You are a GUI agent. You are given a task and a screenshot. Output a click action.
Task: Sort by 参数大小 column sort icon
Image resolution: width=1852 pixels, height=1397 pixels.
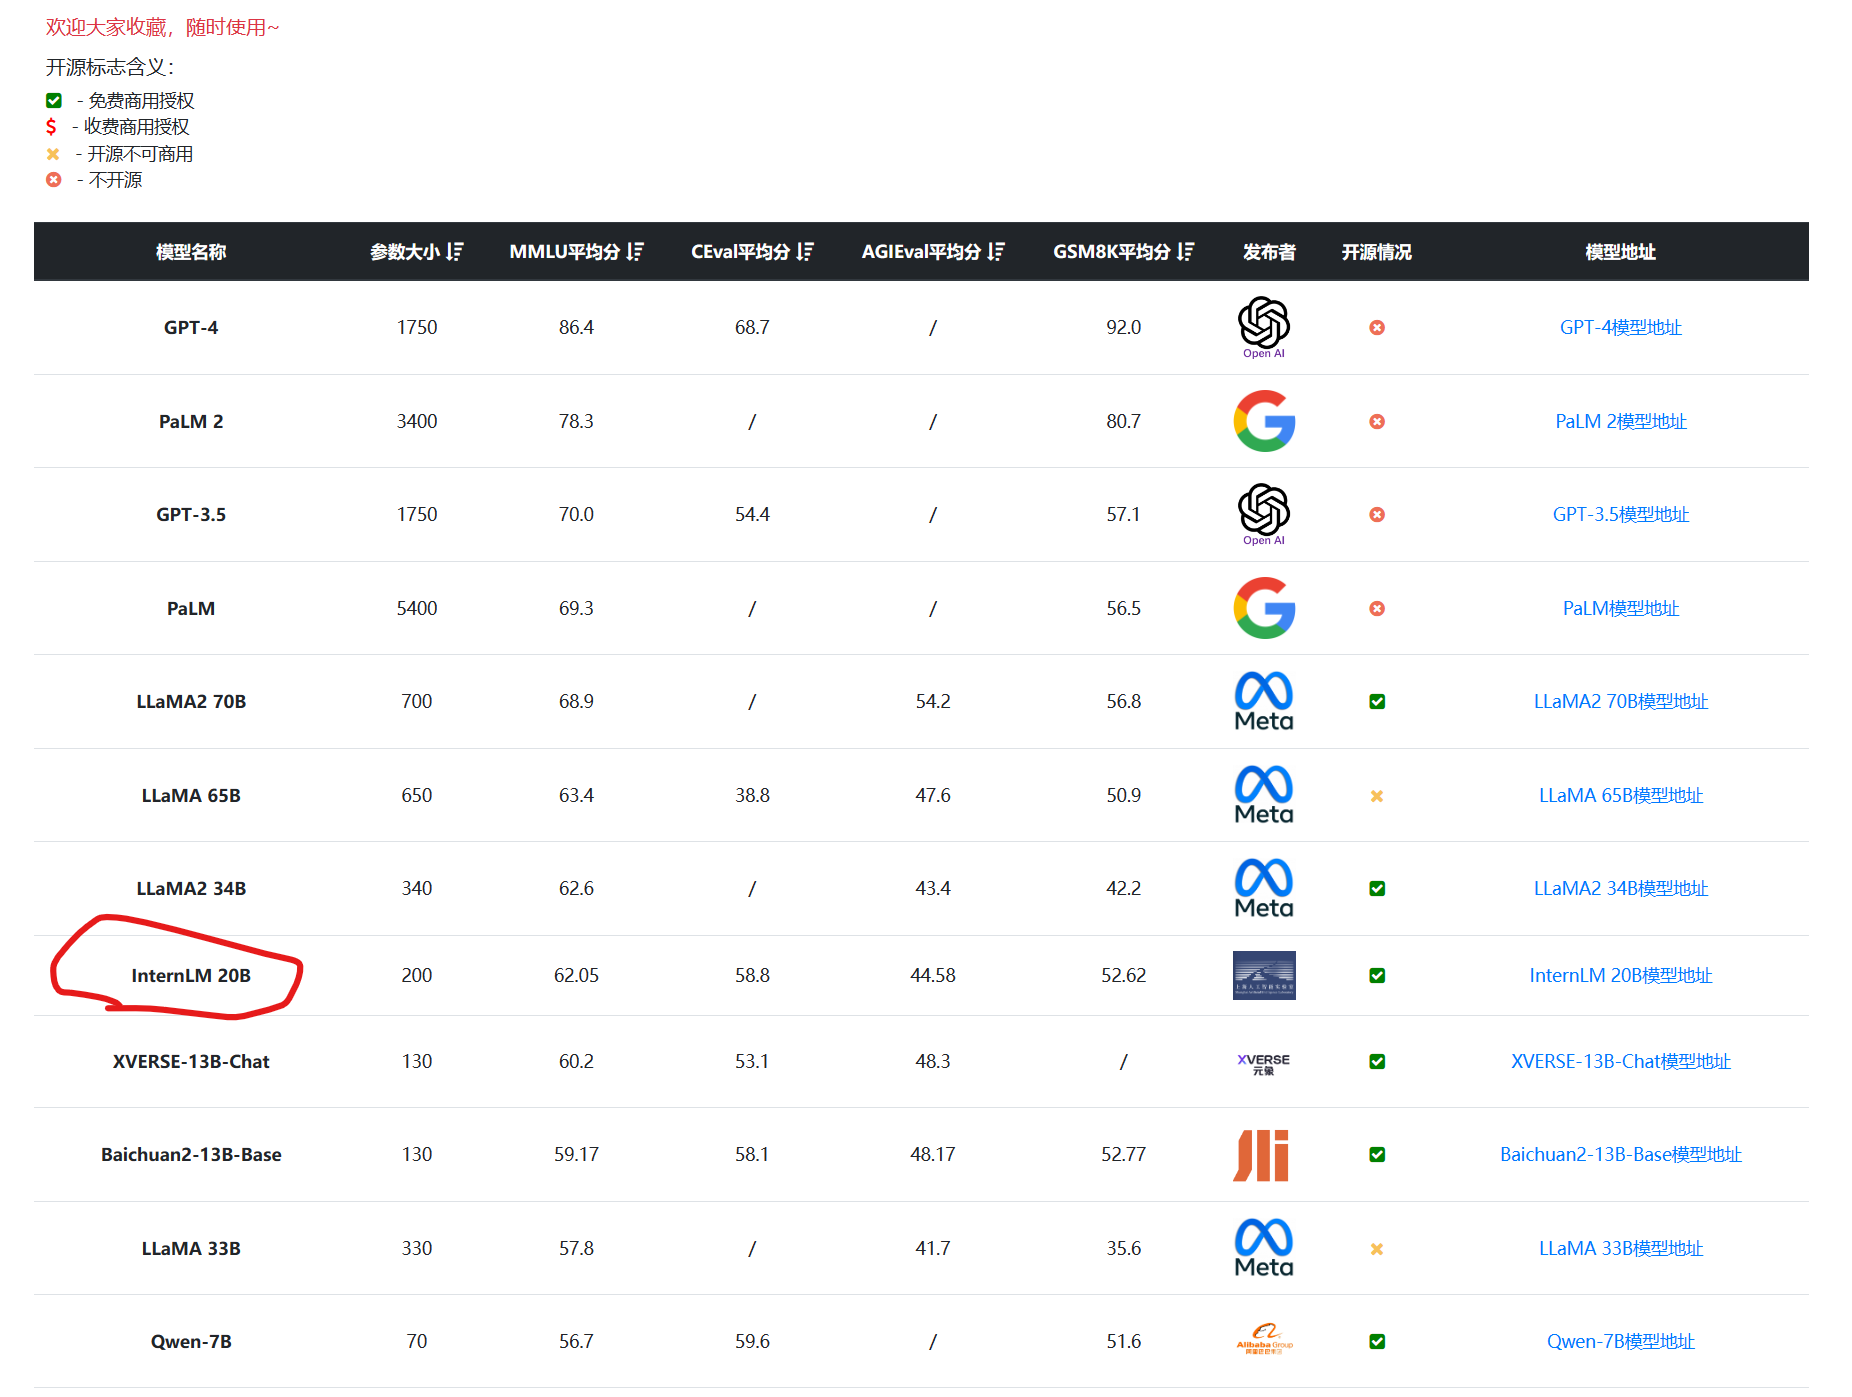(455, 252)
